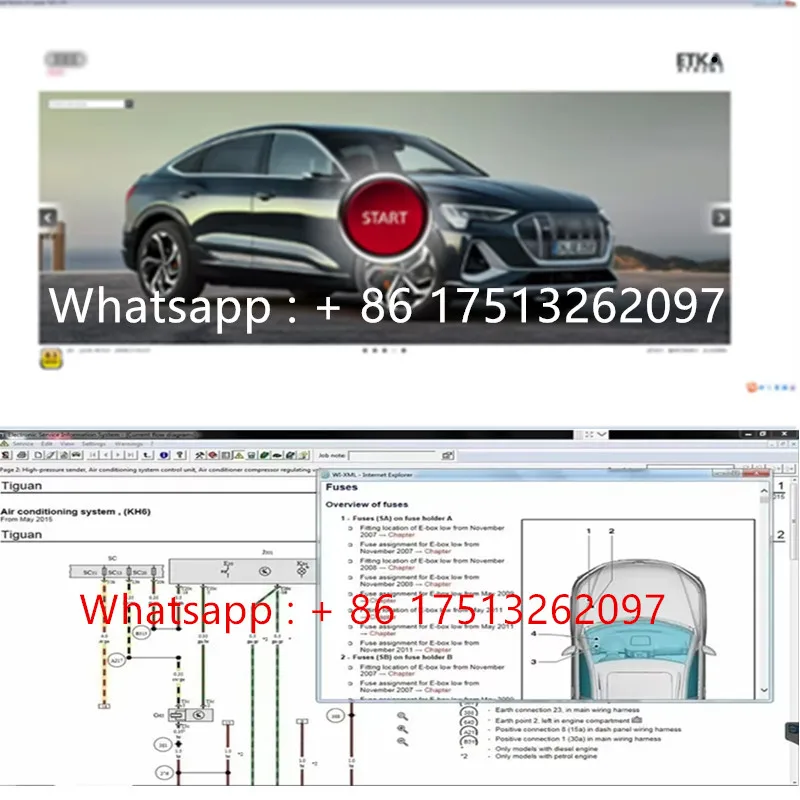Click the crossed tools repair icon
The width and height of the screenshot is (800, 800).
(199, 455)
